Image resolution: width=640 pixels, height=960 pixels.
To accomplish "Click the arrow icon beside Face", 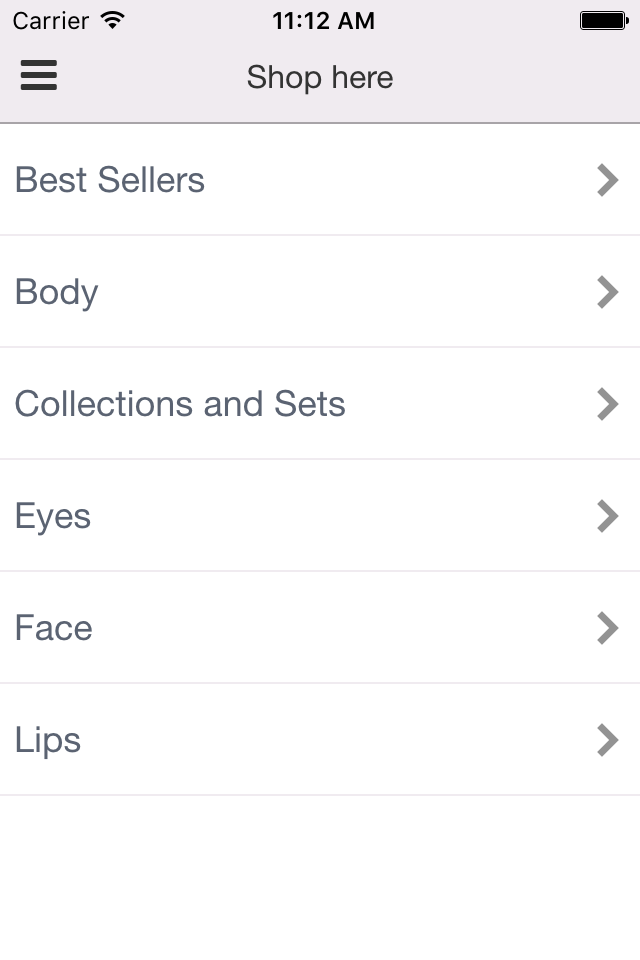I will (608, 628).
